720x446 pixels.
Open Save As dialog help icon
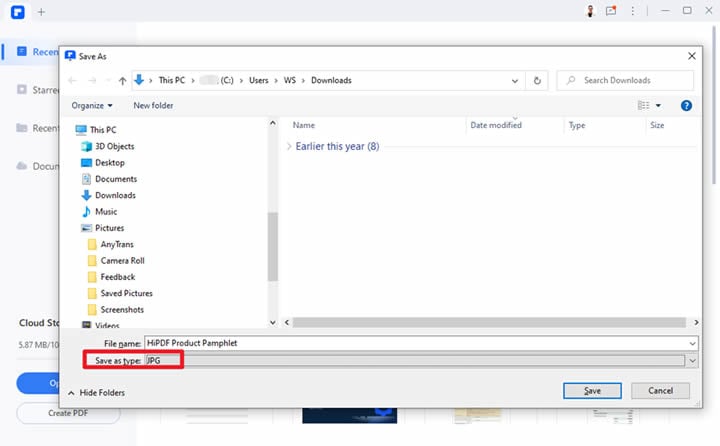686,106
